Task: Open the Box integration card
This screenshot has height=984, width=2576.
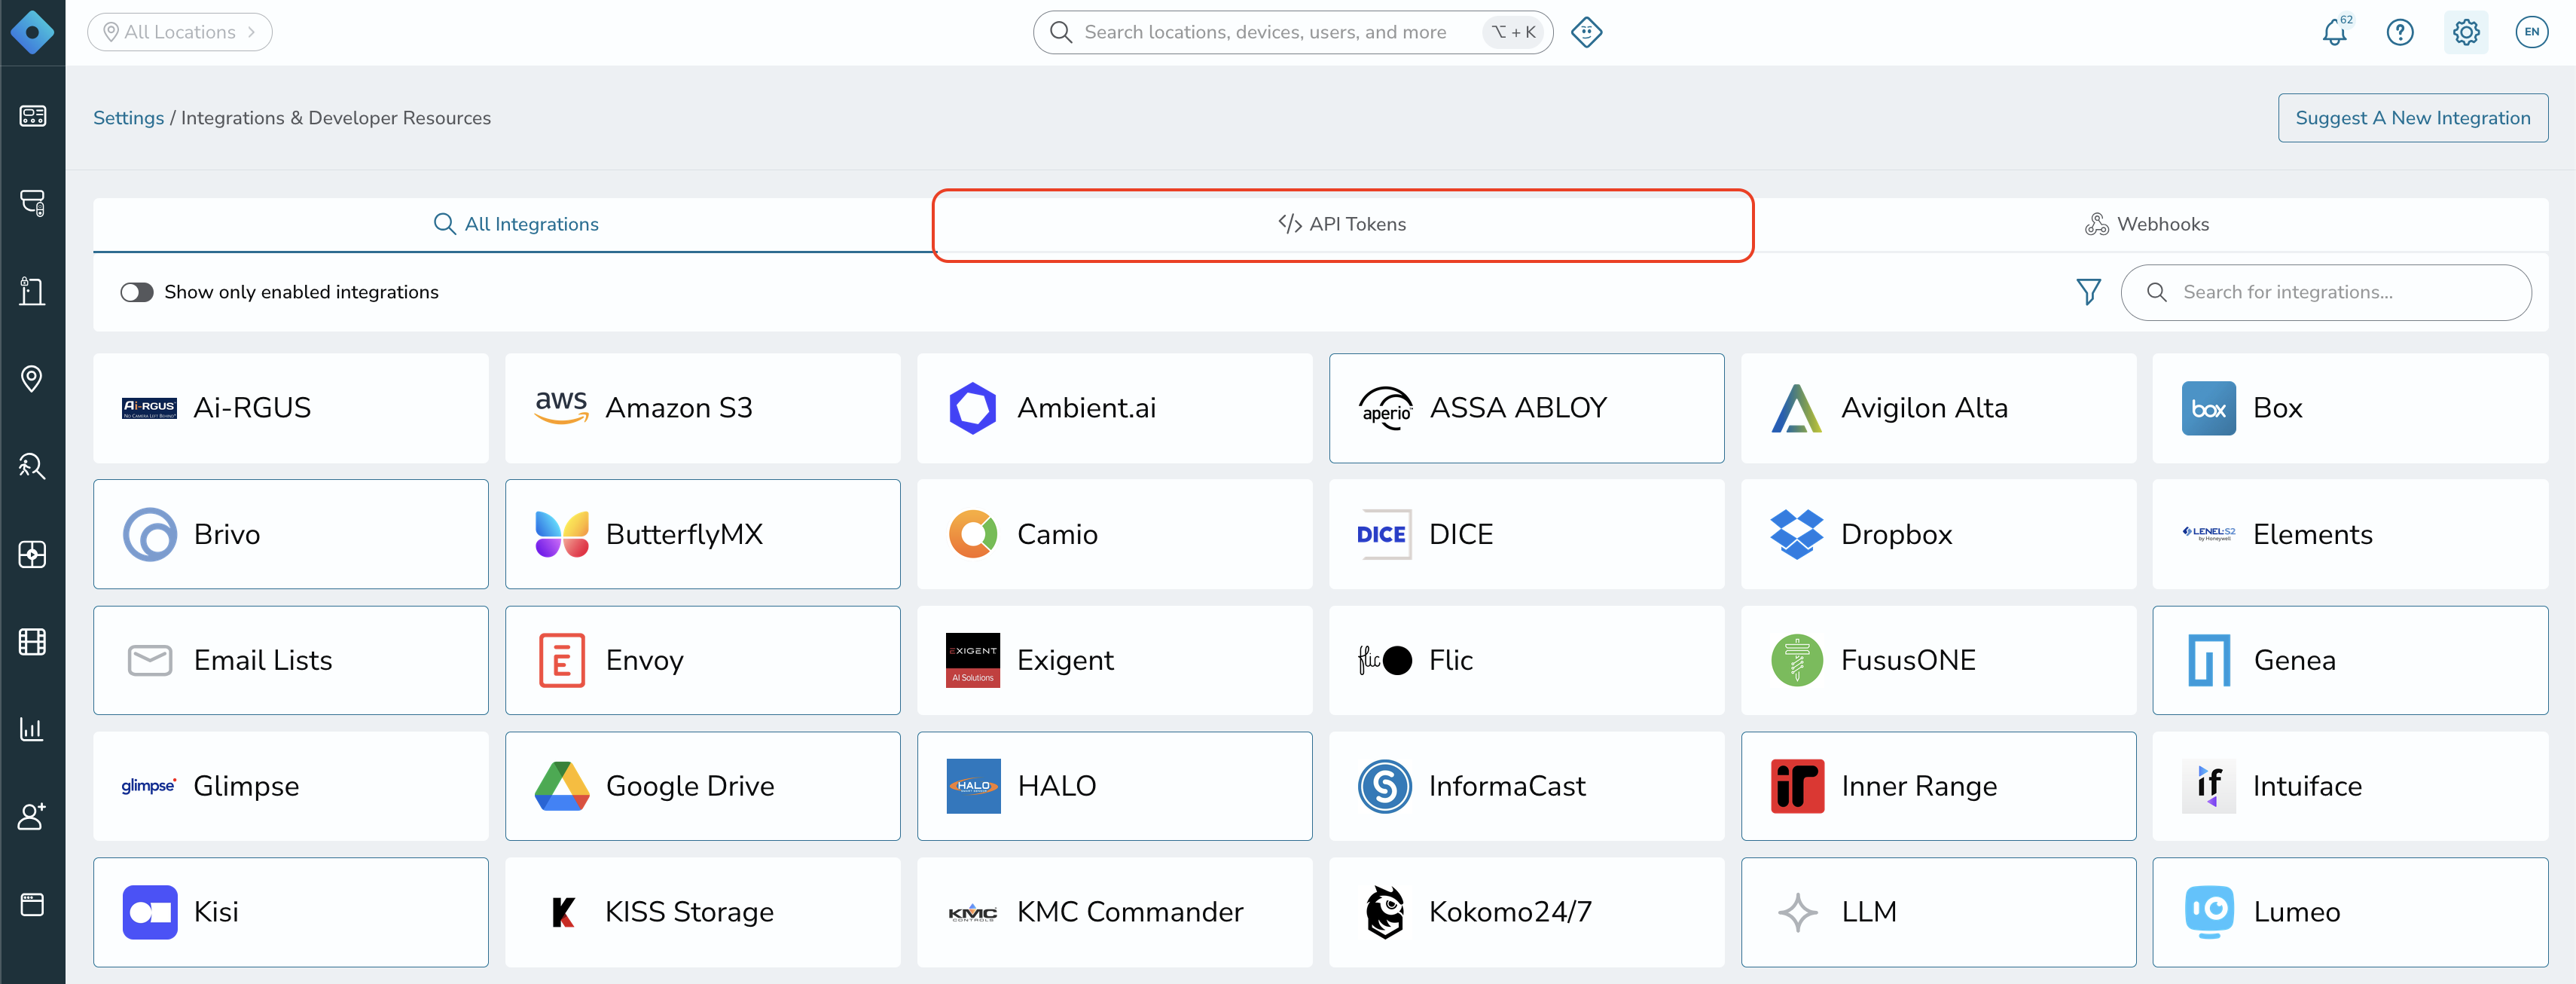Action: click(2351, 408)
